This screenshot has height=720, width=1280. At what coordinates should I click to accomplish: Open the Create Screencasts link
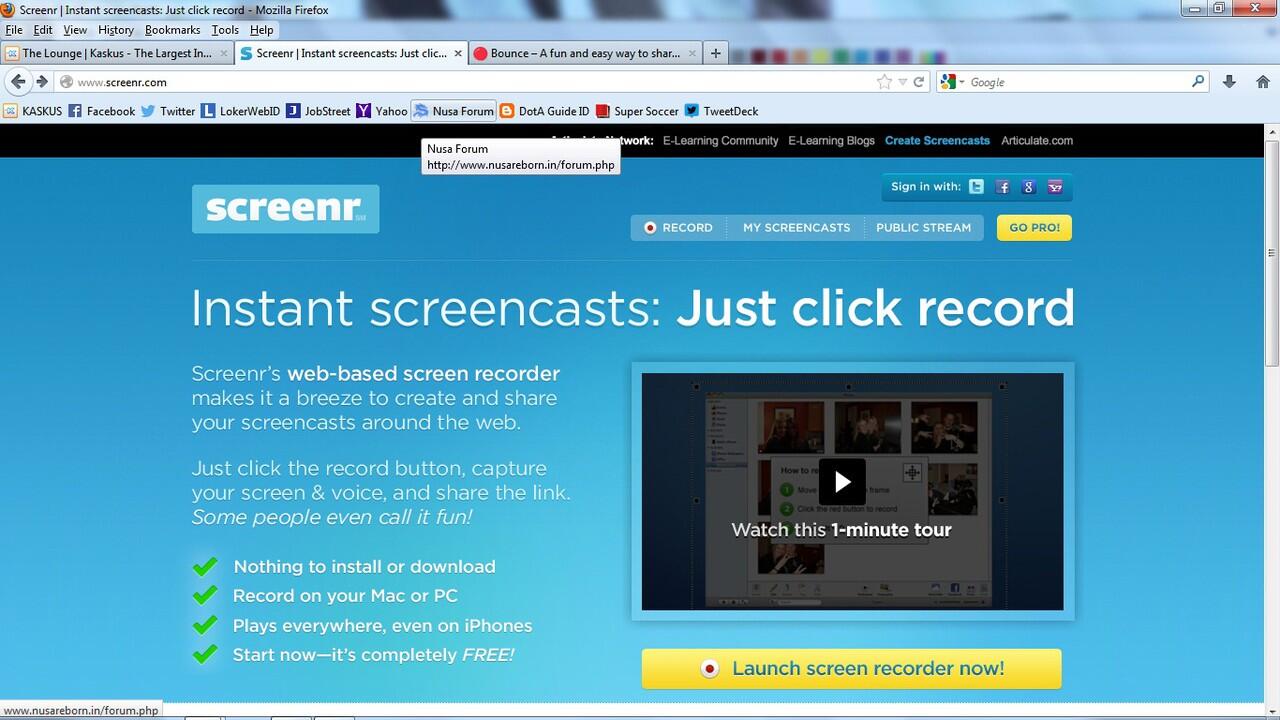point(937,141)
